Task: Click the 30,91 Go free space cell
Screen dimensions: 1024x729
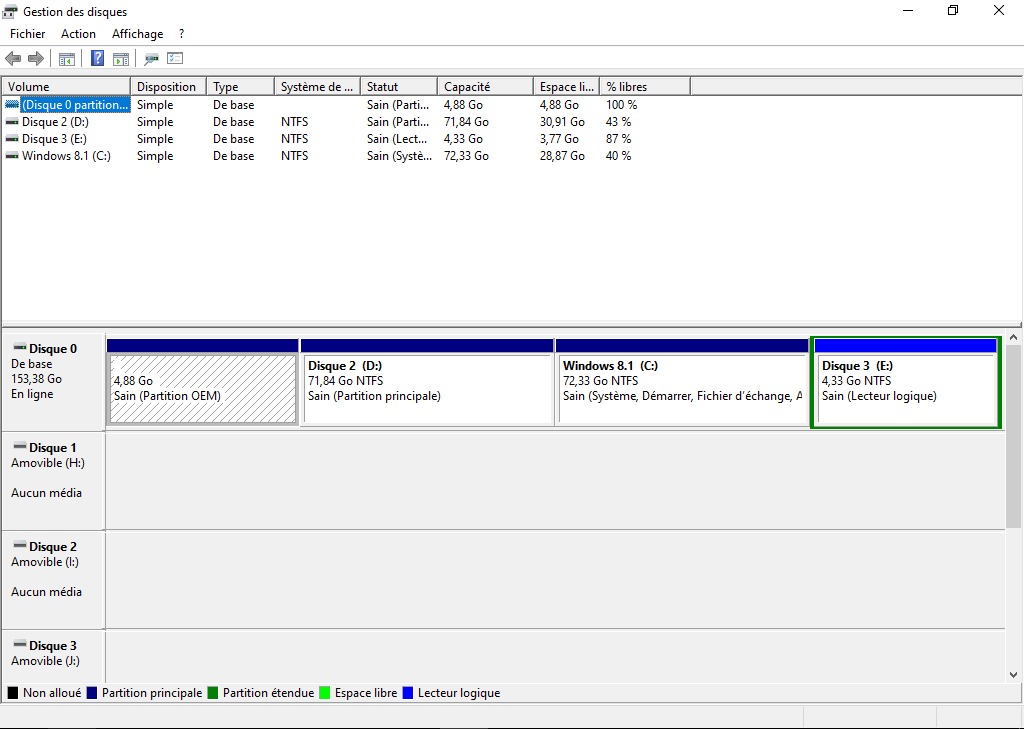Action: (x=562, y=122)
